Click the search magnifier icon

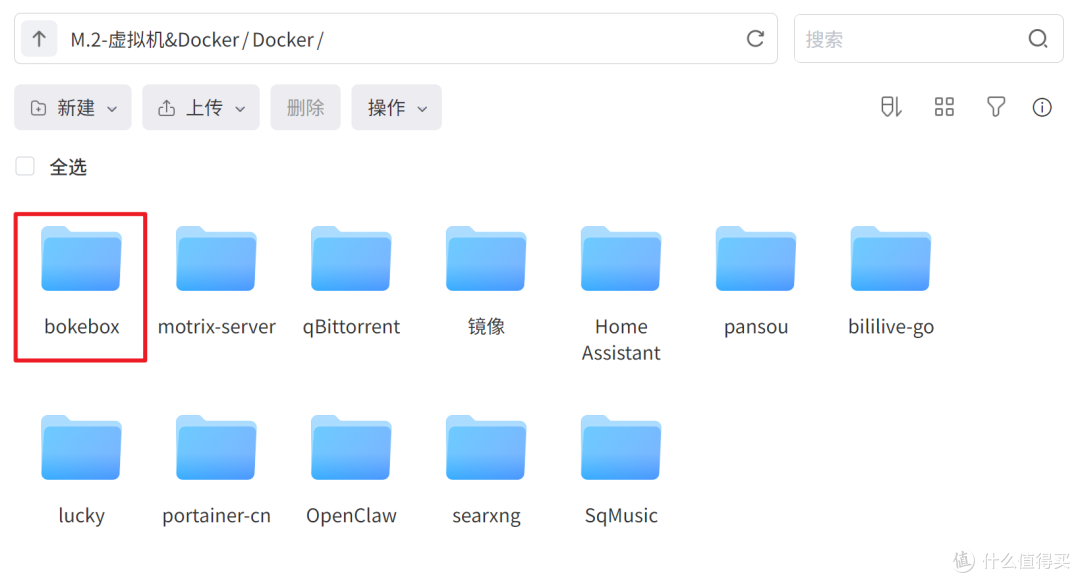[1038, 39]
